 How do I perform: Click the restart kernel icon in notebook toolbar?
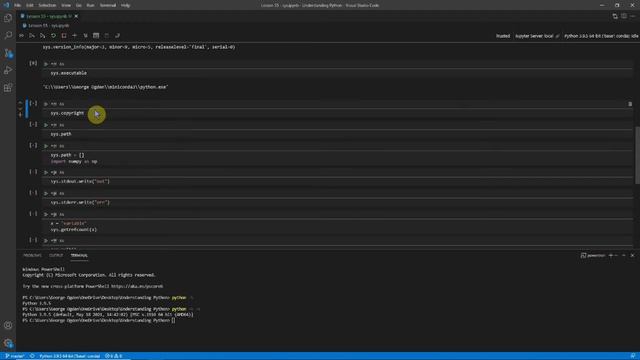pyautogui.click(x=53, y=36)
